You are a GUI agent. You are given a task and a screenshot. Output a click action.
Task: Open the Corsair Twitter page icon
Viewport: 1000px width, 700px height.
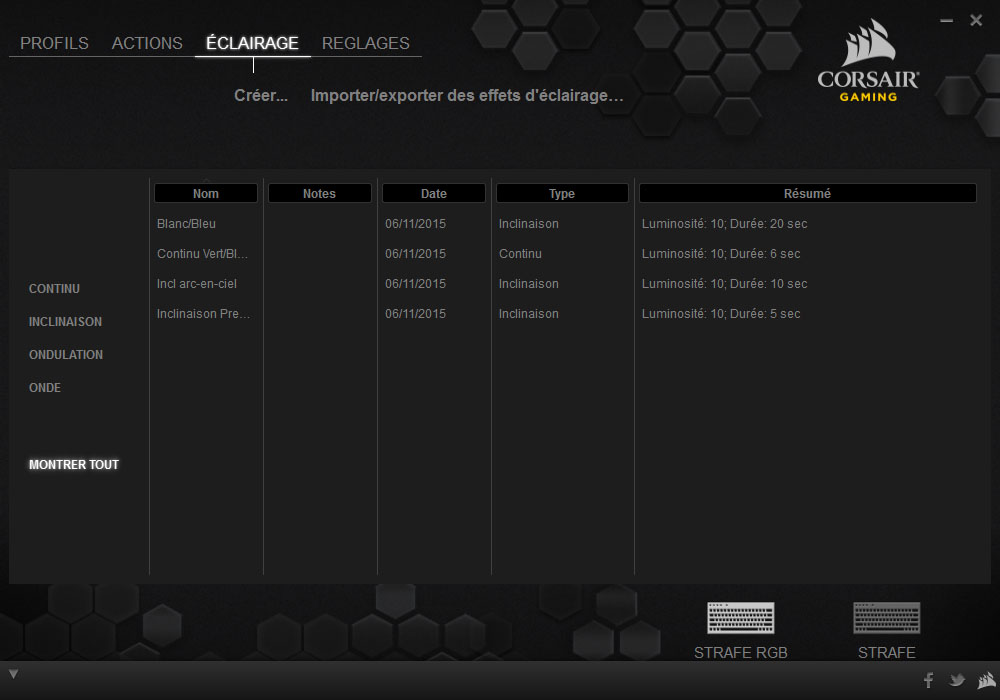click(x=957, y=680)
